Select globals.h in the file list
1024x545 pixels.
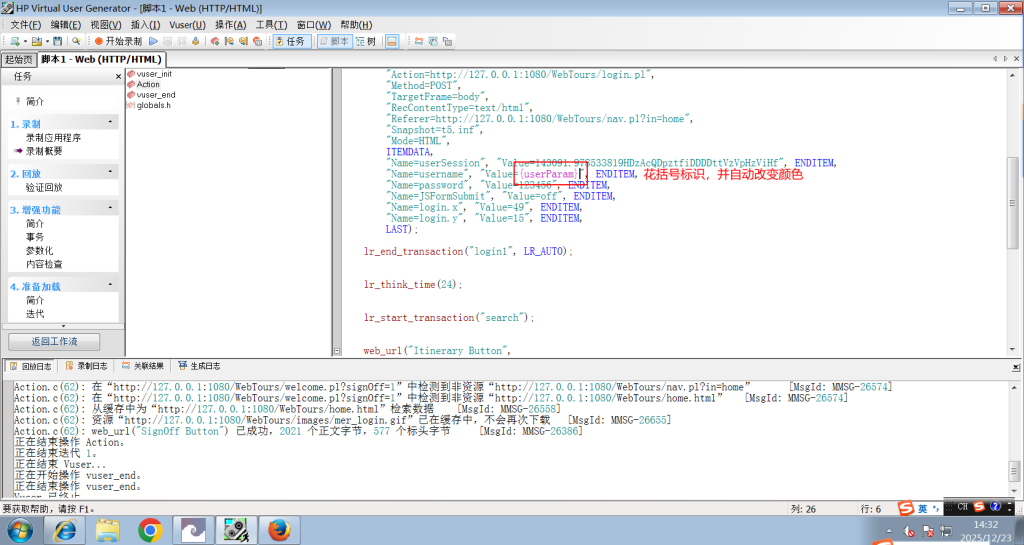coord(153,105)
